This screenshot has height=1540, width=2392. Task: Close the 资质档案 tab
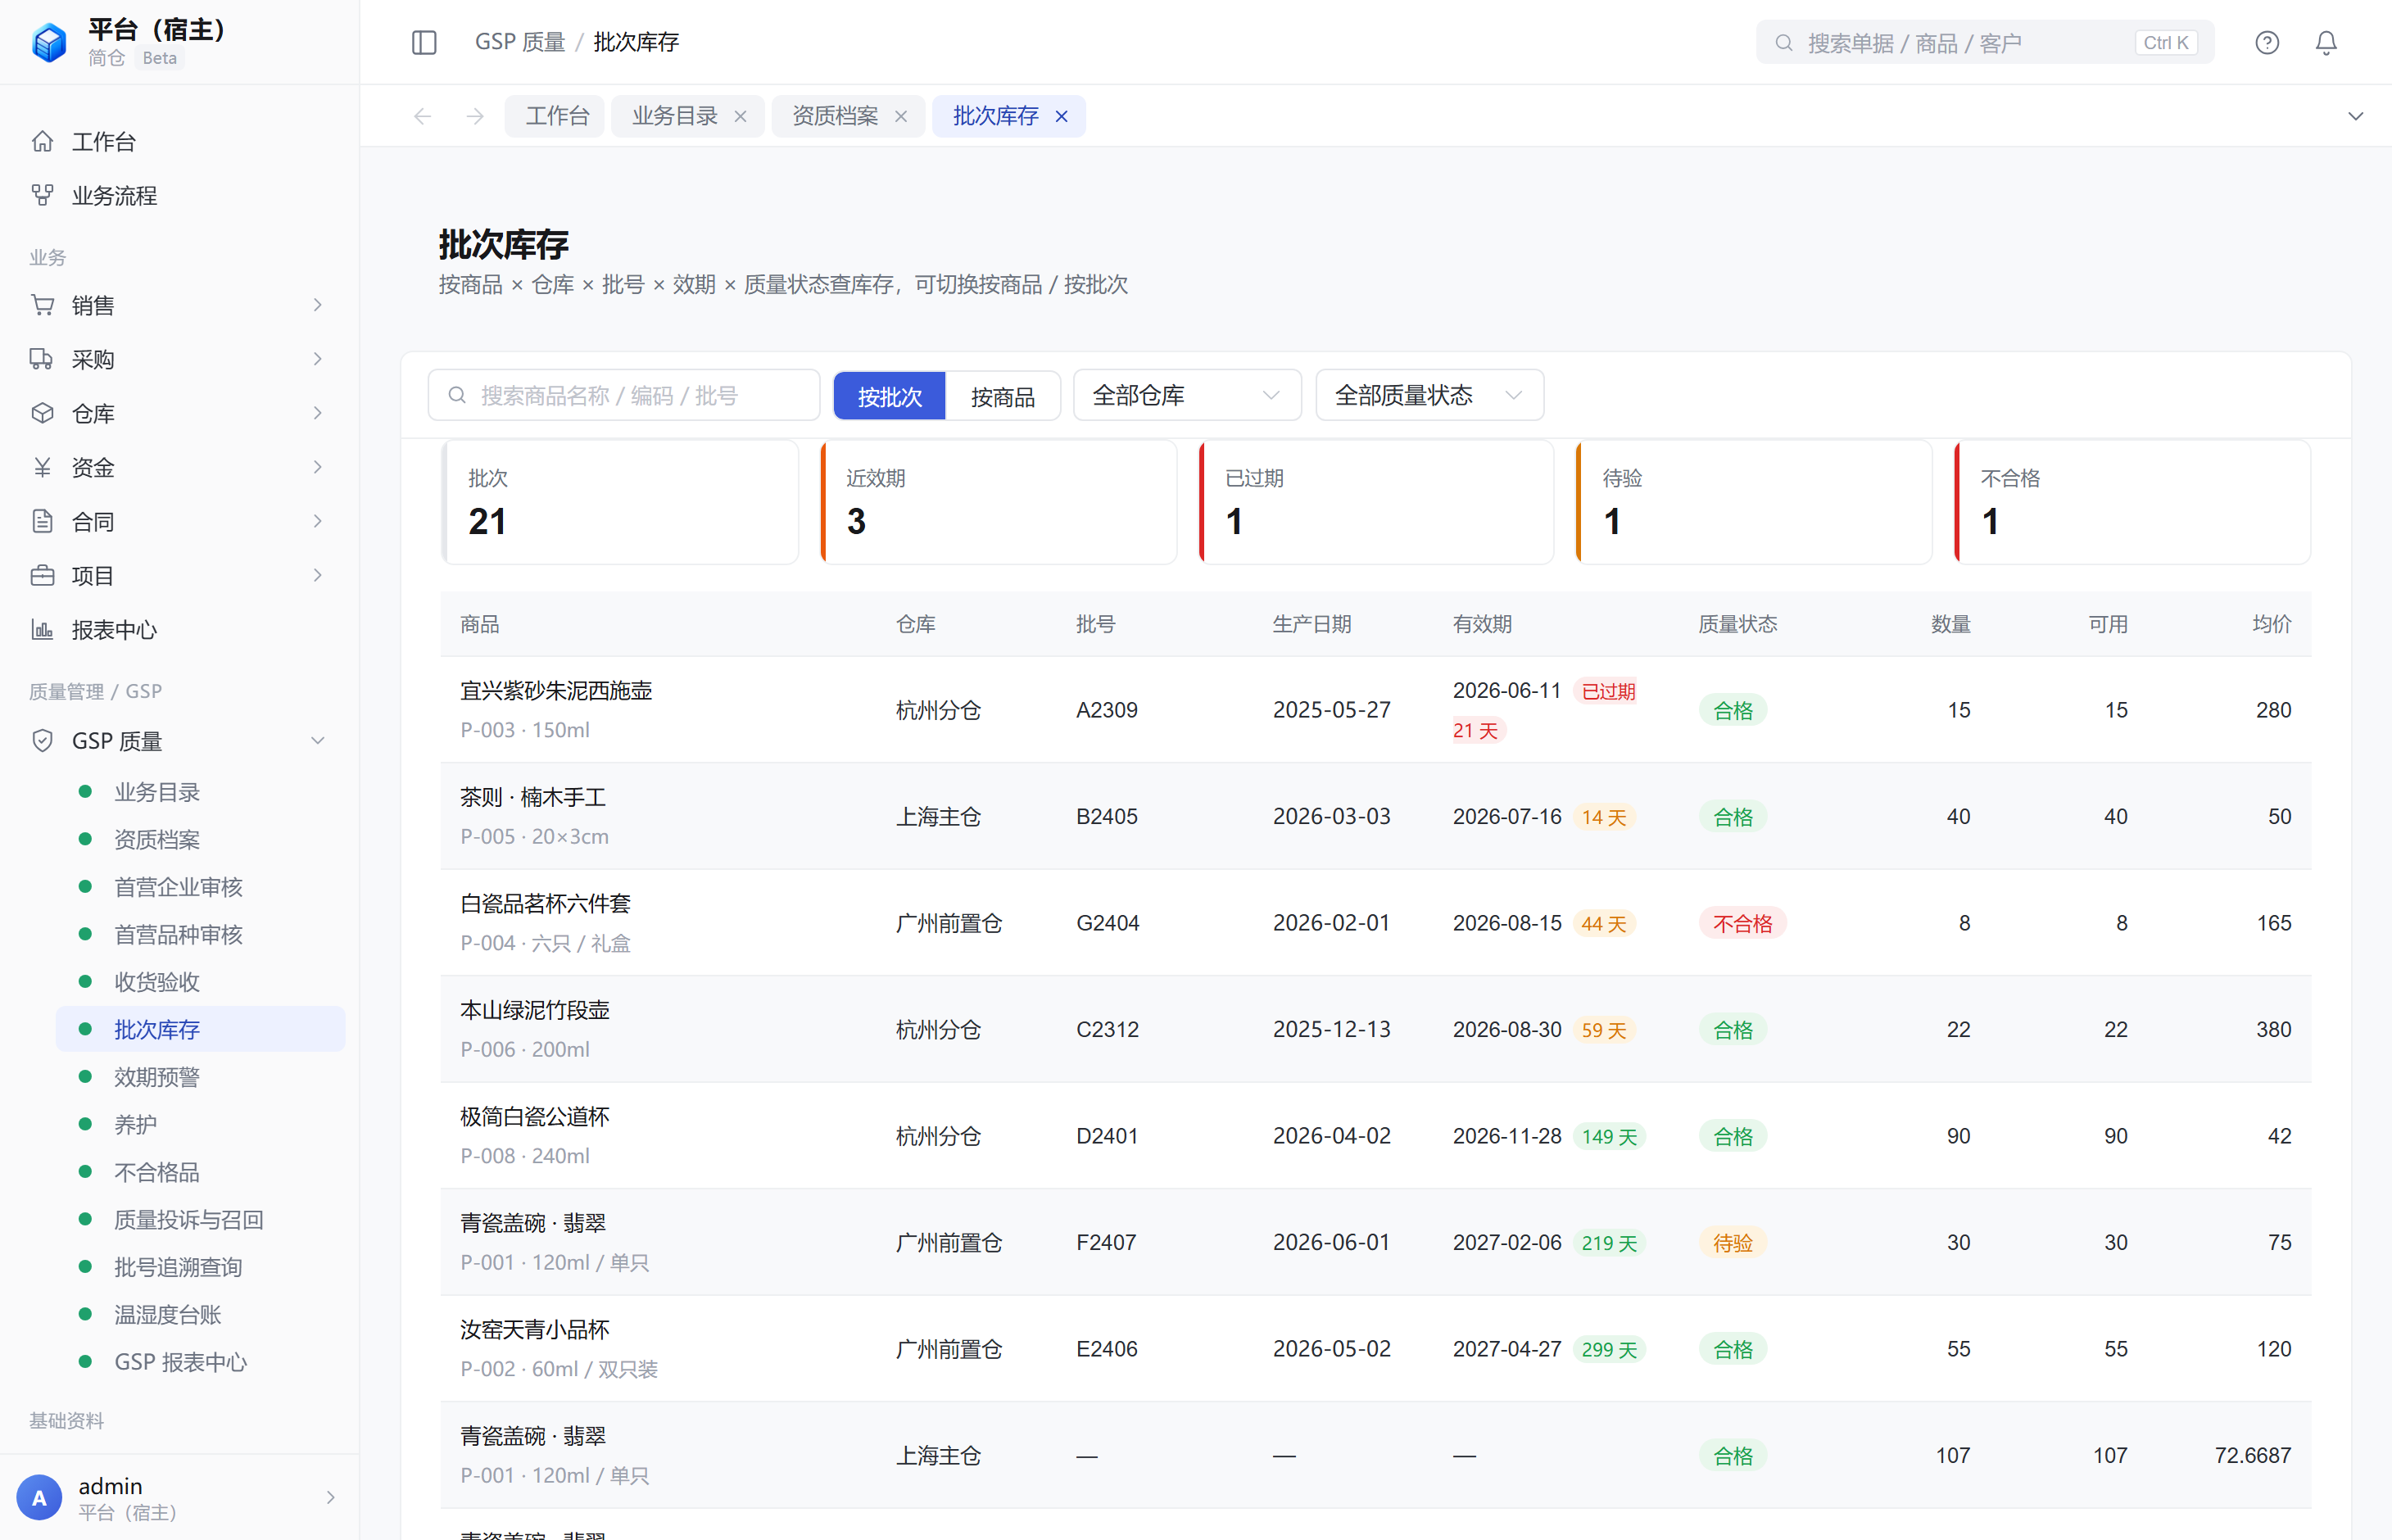pyautogui.click(x=901, y=116)
